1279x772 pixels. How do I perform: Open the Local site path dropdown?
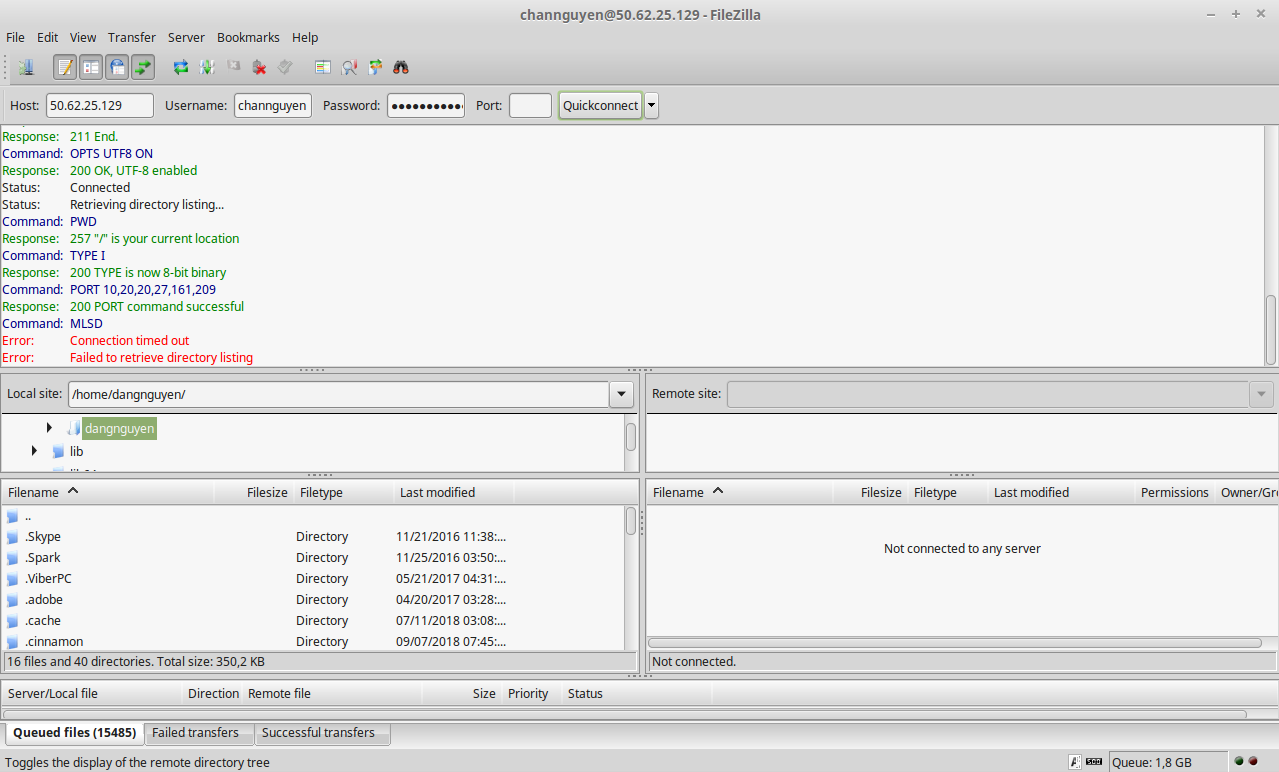point(622,394)
